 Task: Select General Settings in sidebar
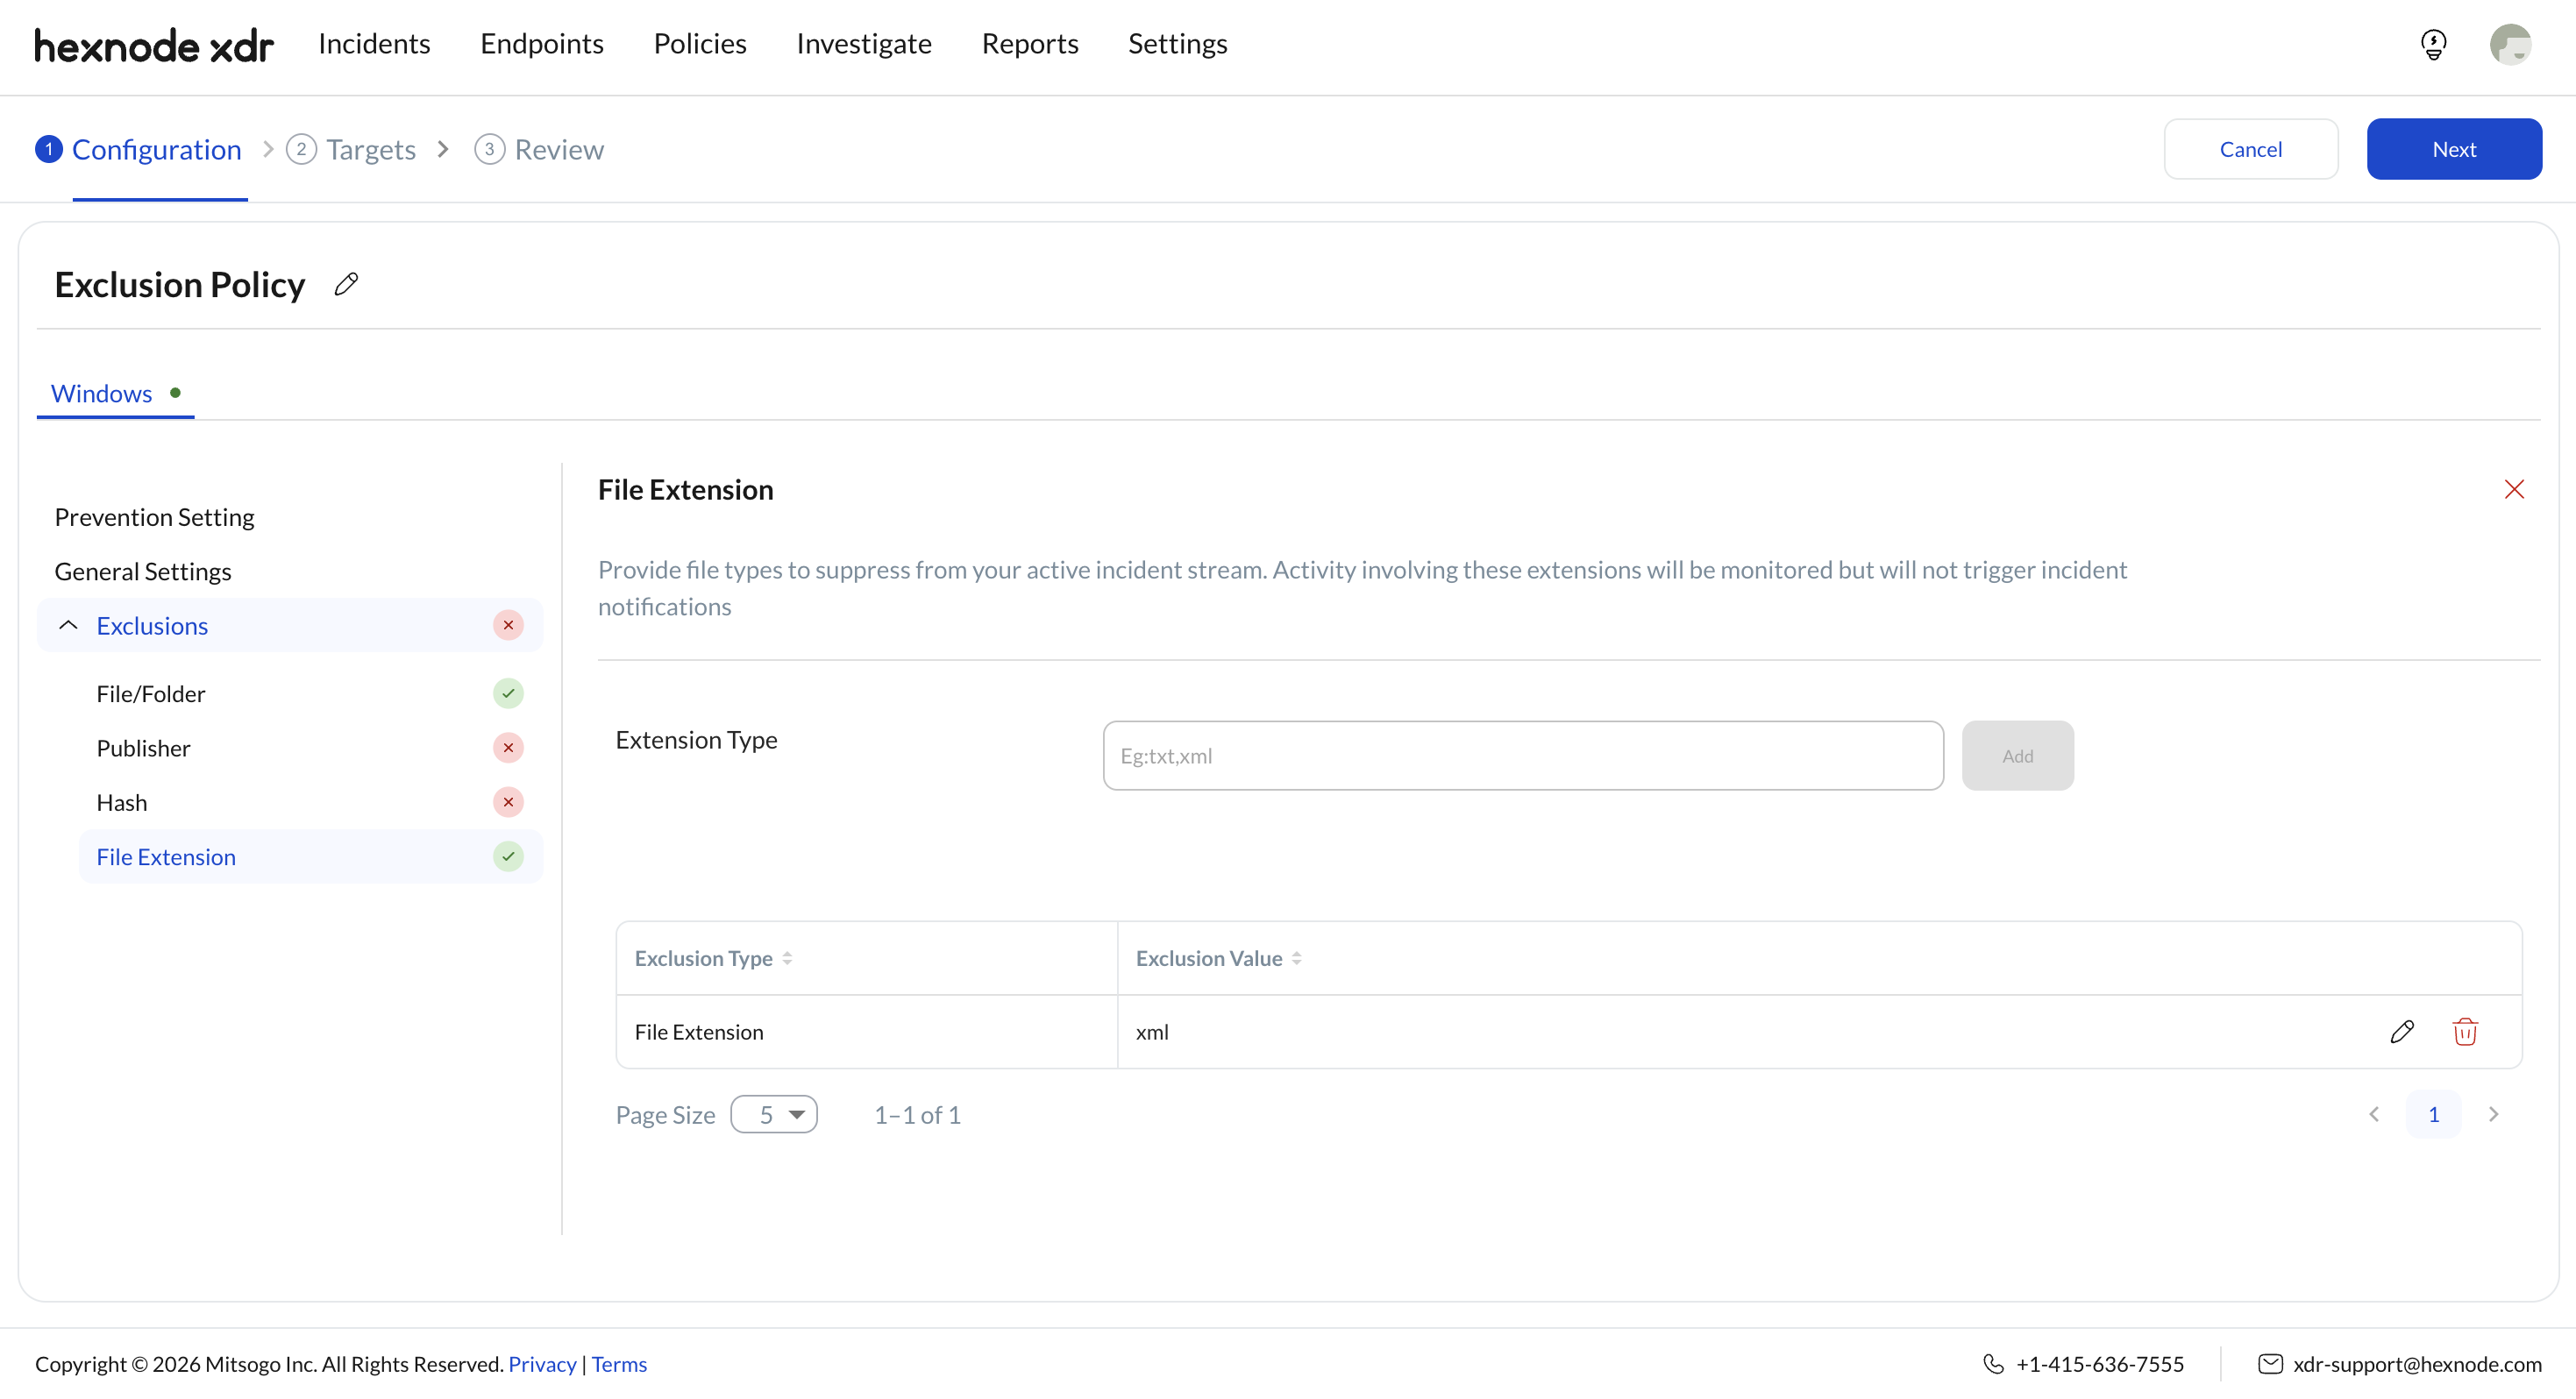pyautogui.click(x=143, y=572)
